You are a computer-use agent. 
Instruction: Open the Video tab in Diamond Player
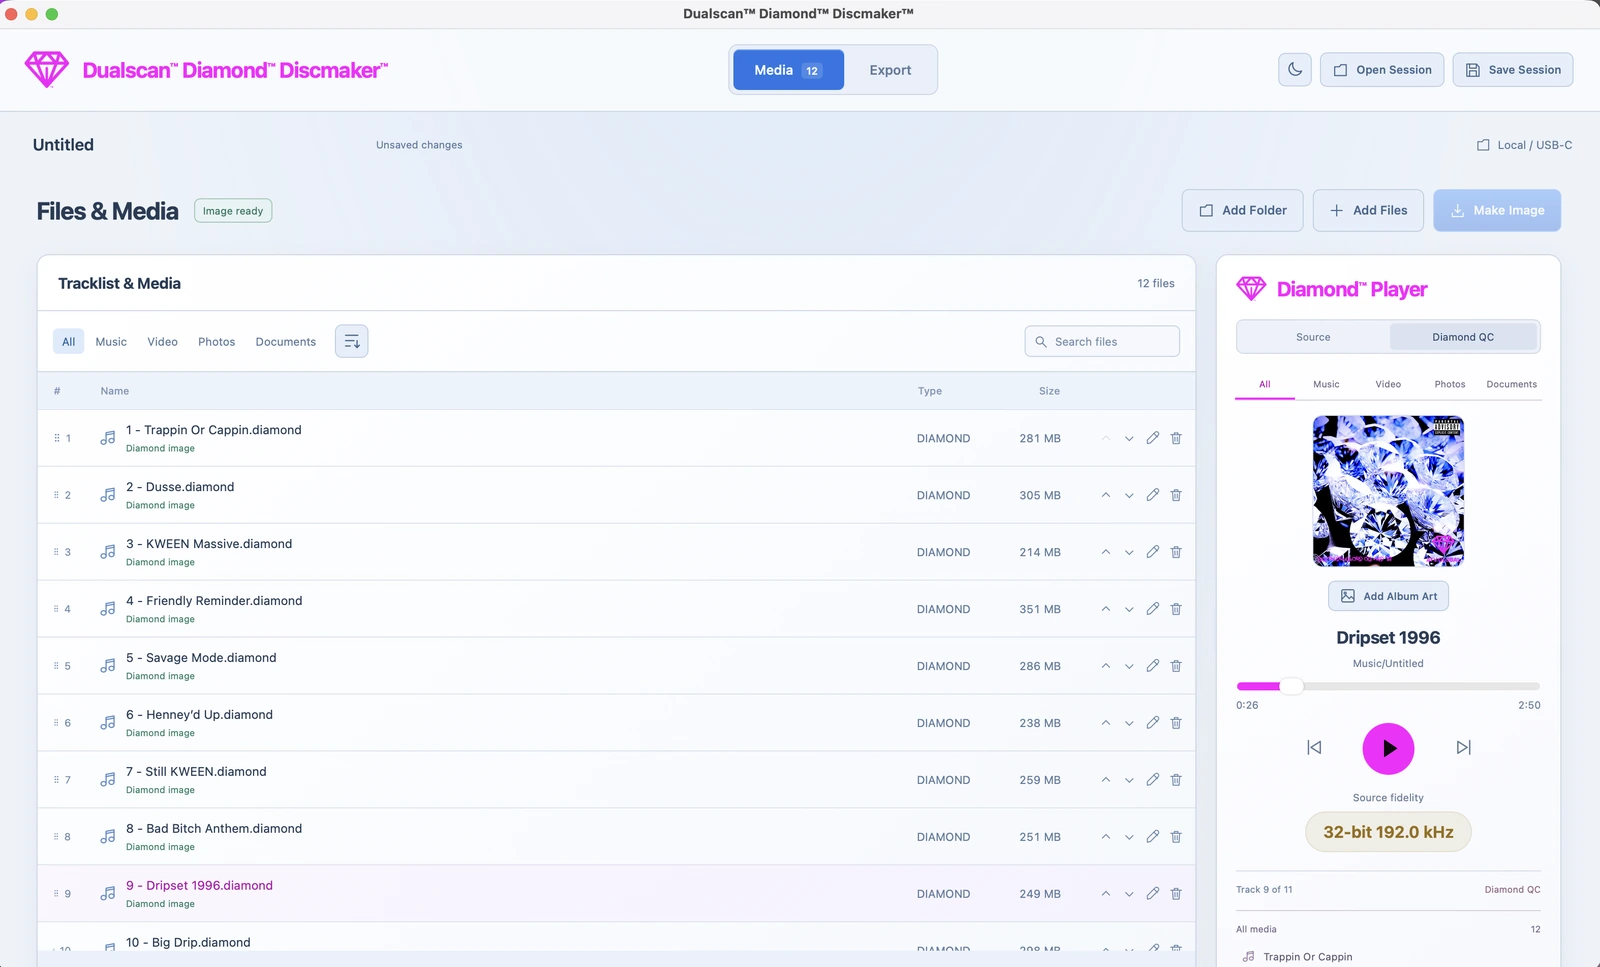tap(1388, 384)
